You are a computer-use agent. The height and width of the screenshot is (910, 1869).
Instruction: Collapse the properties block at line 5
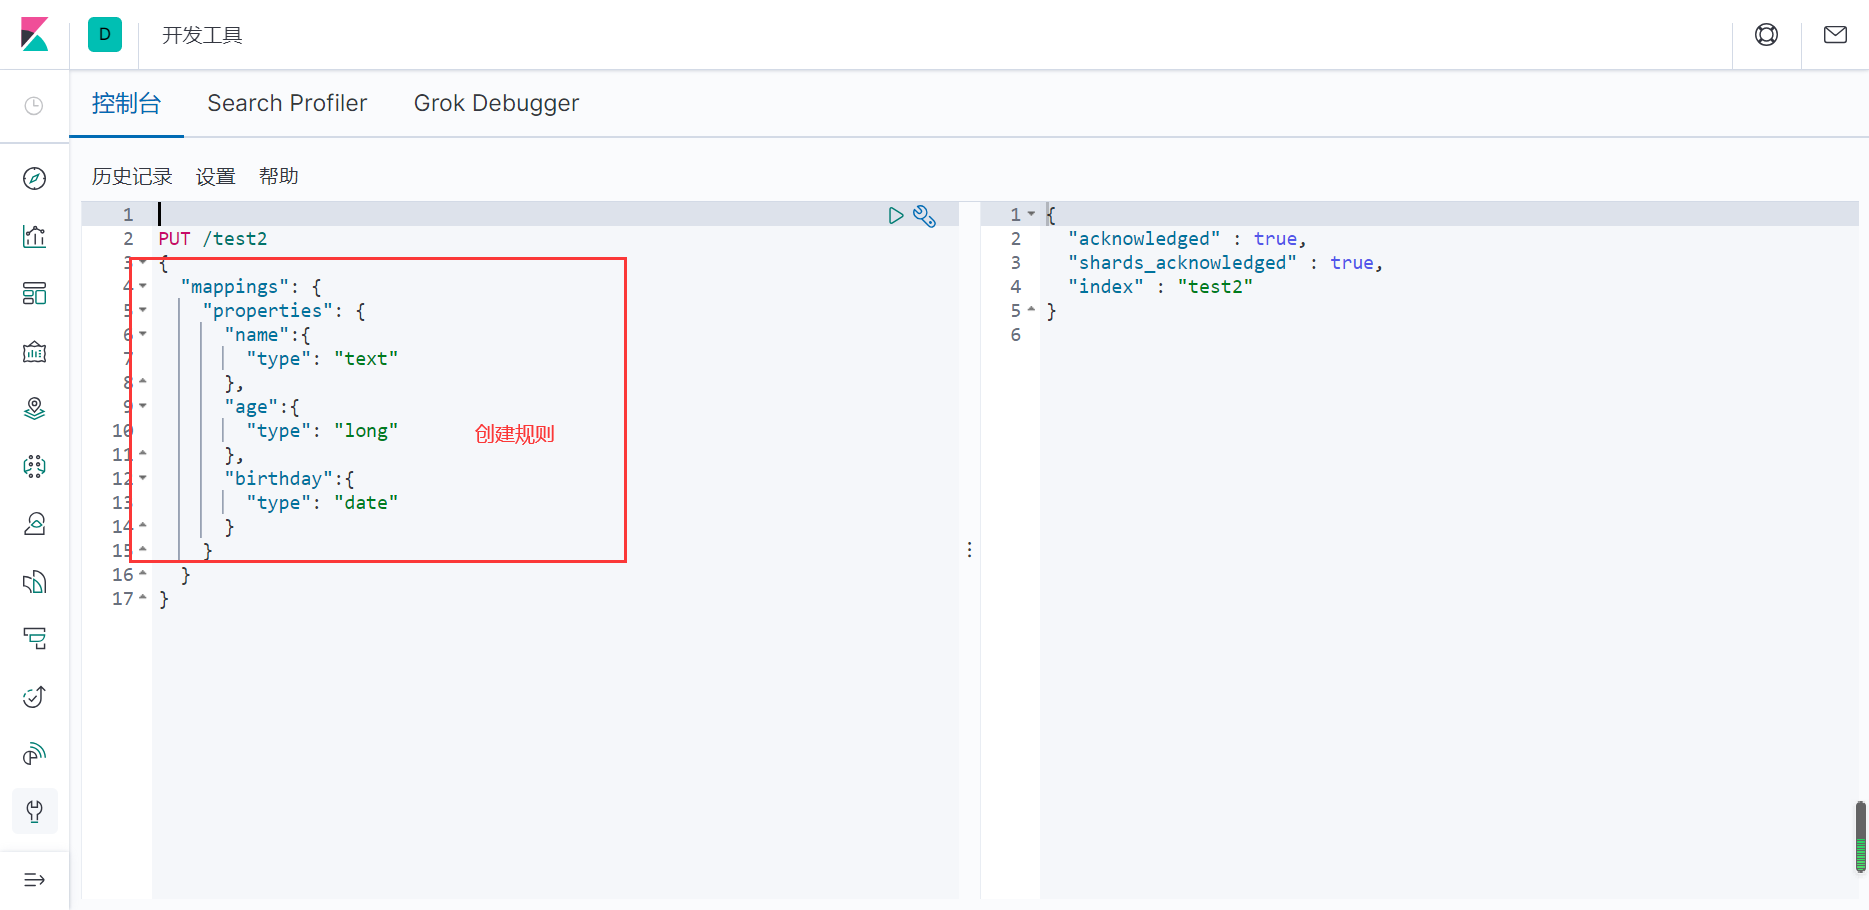[x=143, y=310]
